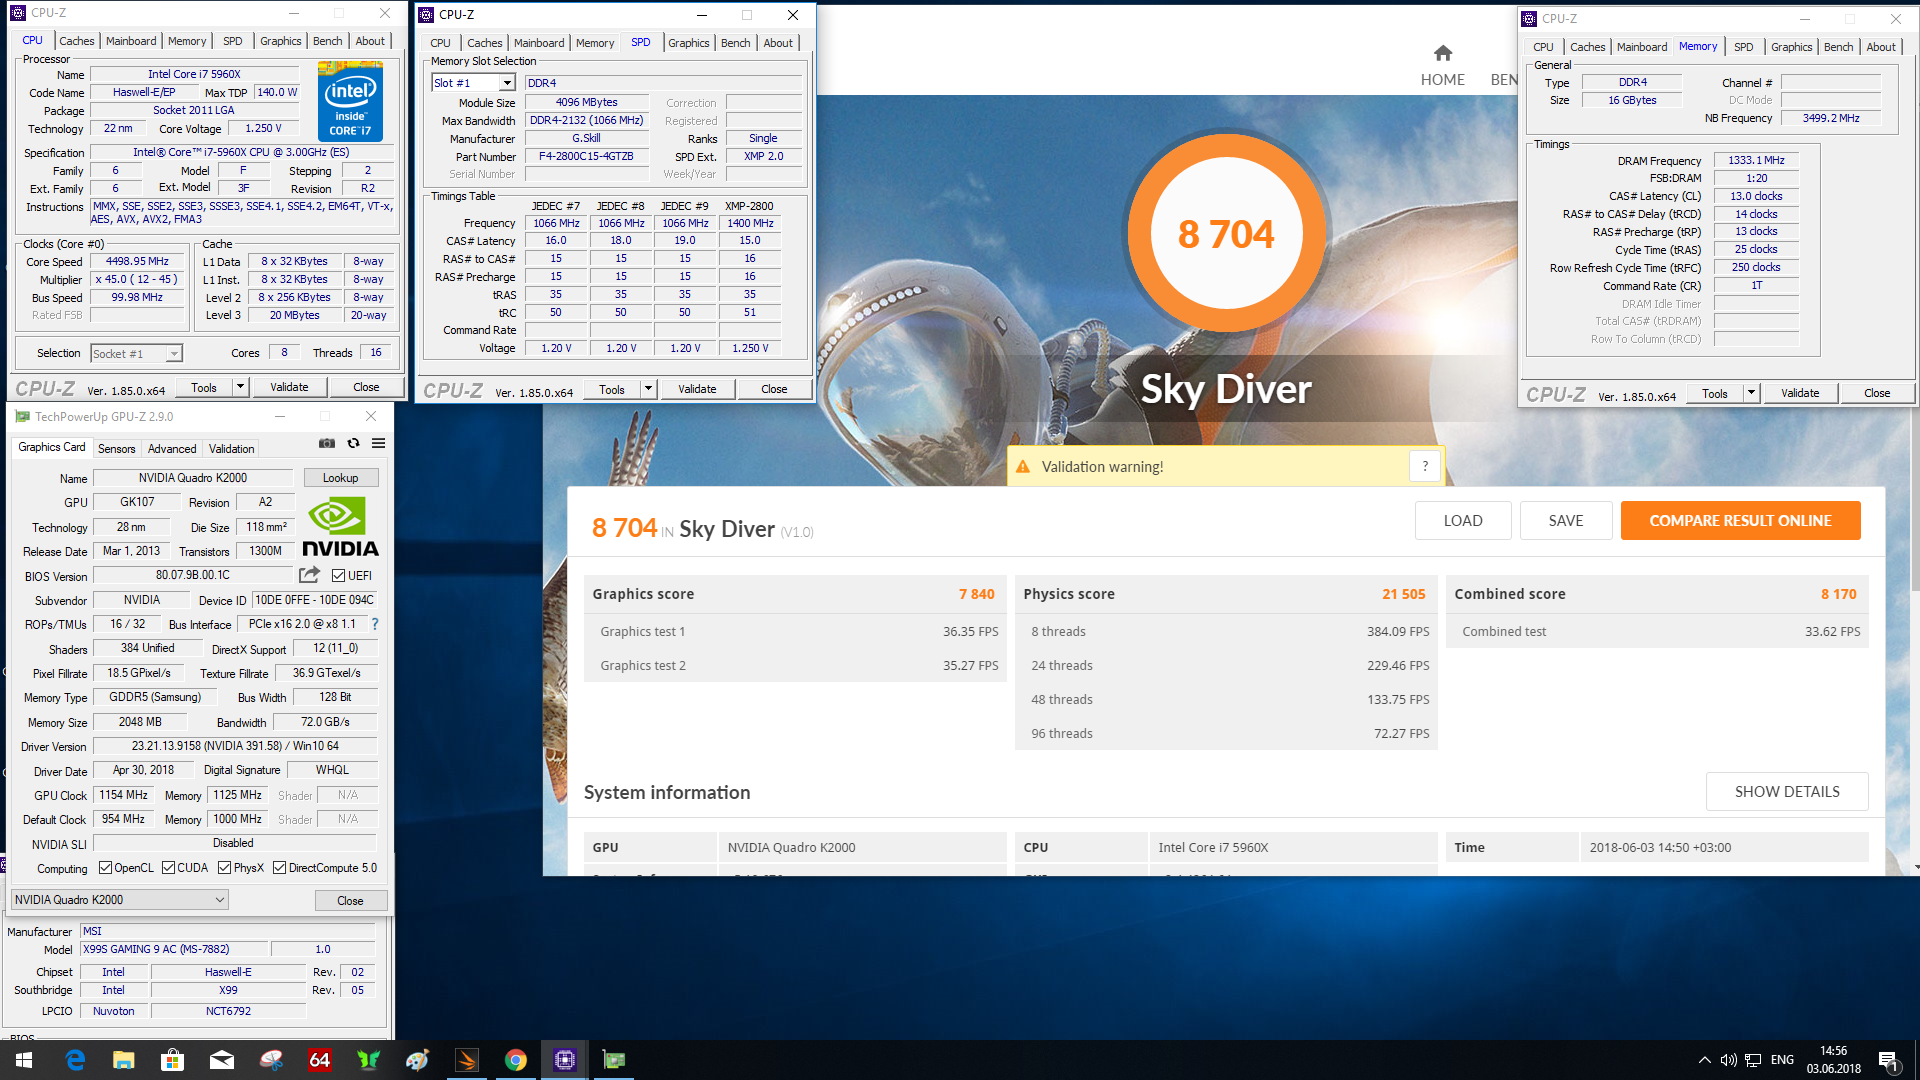Click the GPU-Z Name field NVIDIA Quadro K2000
This screenshot has height=1080, width=1920.
tap(193, 478)
